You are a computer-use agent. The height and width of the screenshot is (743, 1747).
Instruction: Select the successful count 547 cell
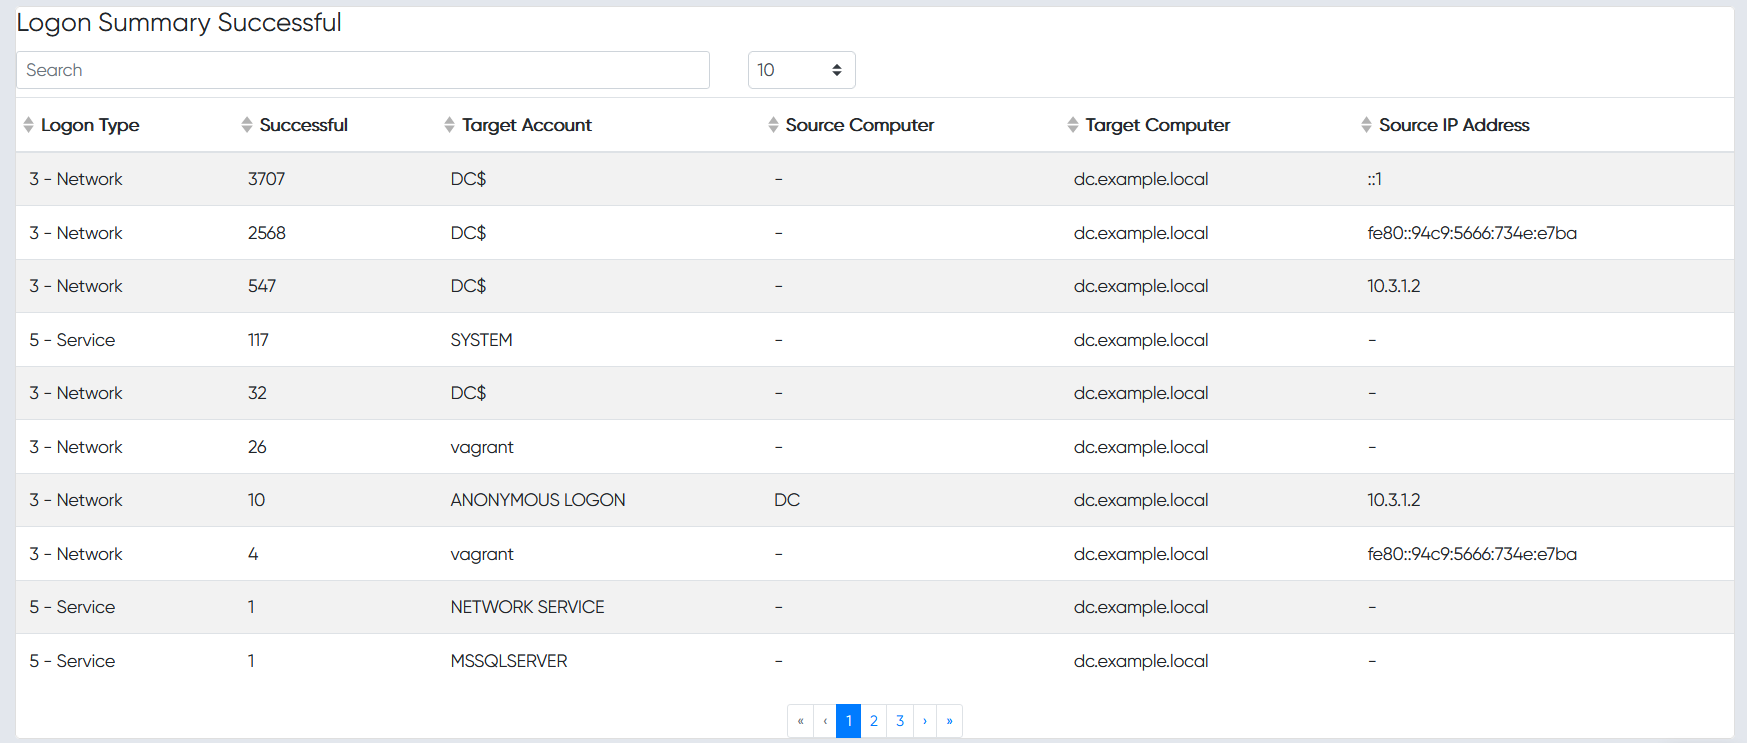click(262, 286)
